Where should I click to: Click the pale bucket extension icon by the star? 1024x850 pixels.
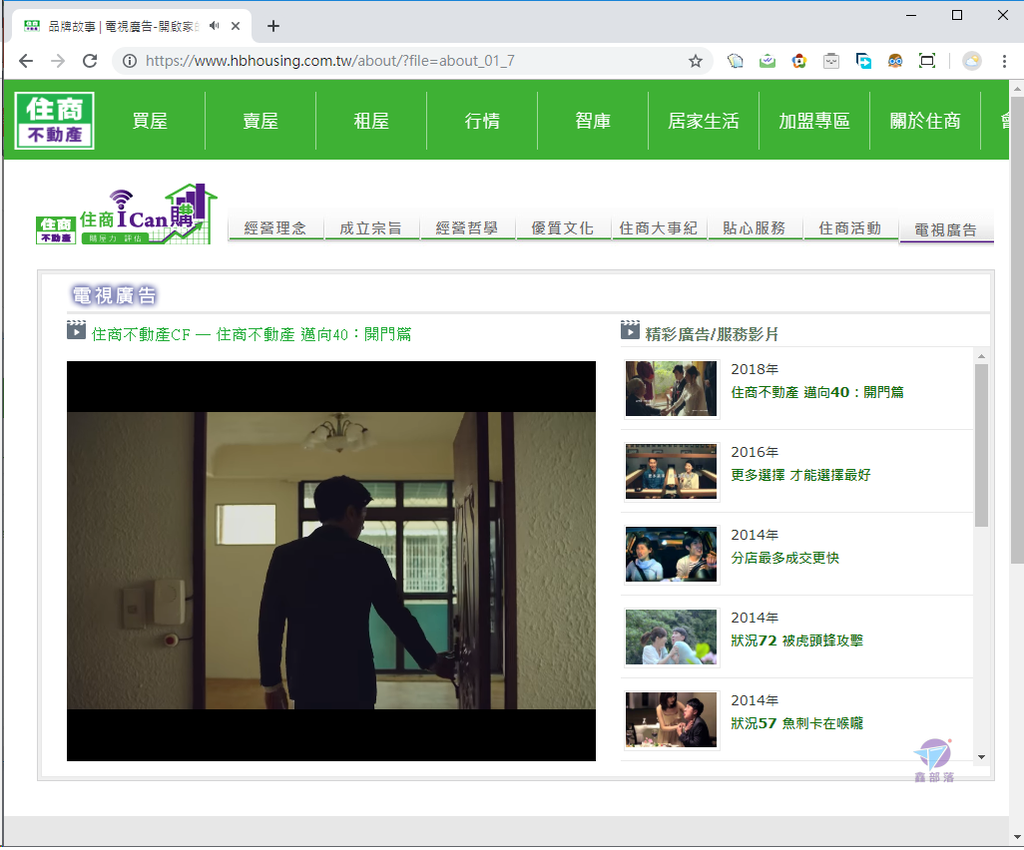tap(735, 61)
